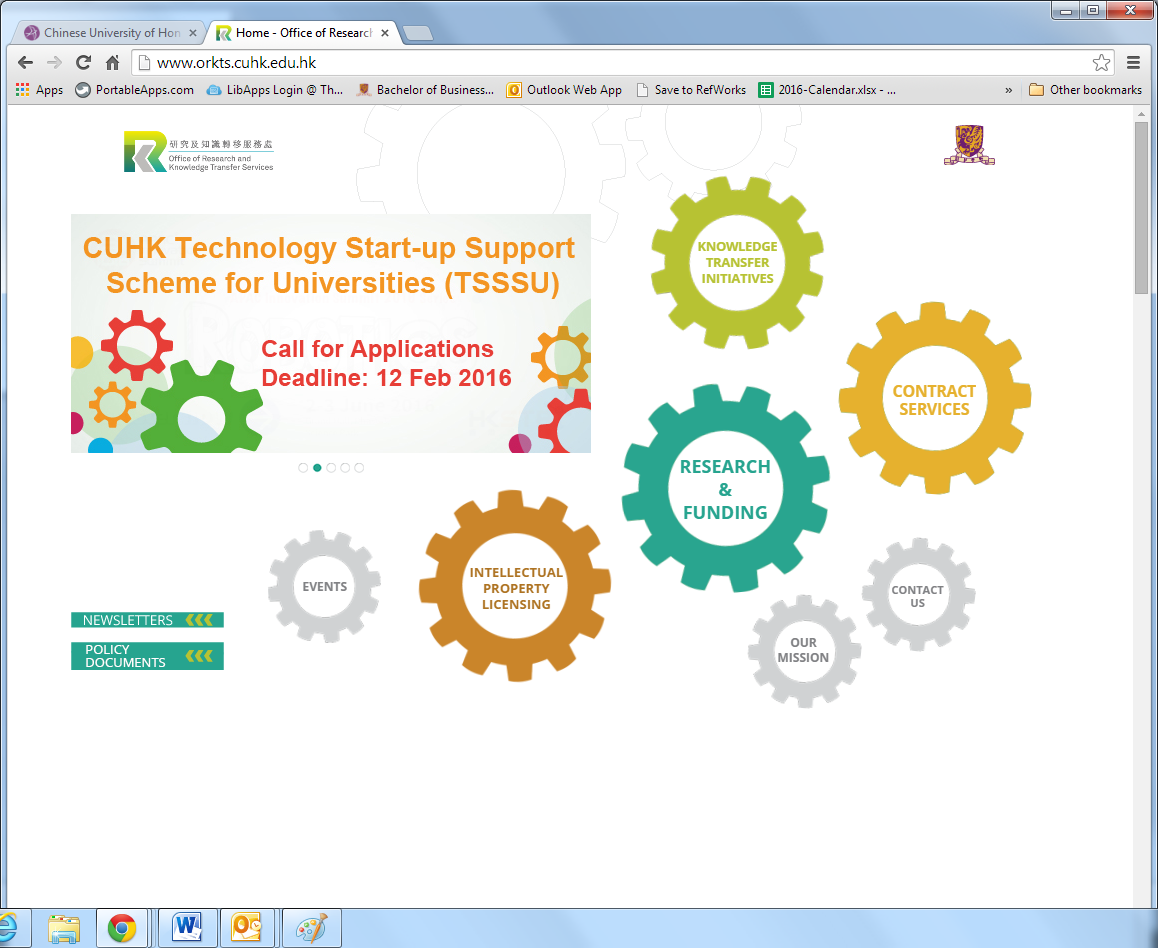This screenshot has width=1158, height=948.
Task: Expand hidden bookmarks with double chevron
Action: (1009, 90)
